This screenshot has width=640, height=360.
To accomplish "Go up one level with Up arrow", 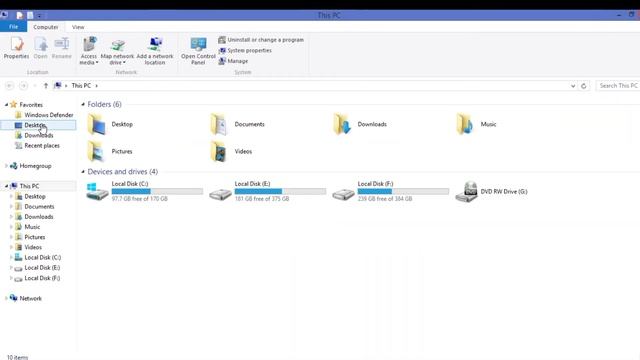I will click(46, 86).
